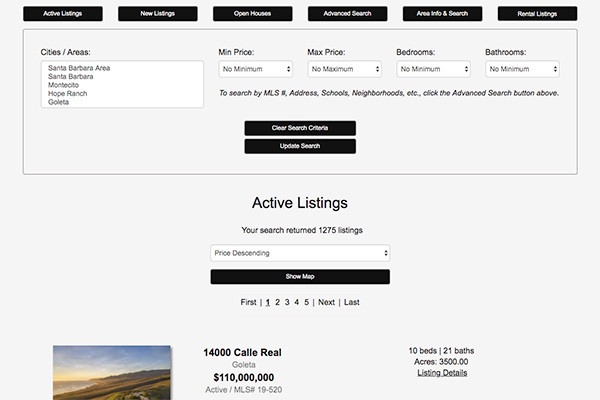
Task: Jump to Last results page
Action: (352, 302)
